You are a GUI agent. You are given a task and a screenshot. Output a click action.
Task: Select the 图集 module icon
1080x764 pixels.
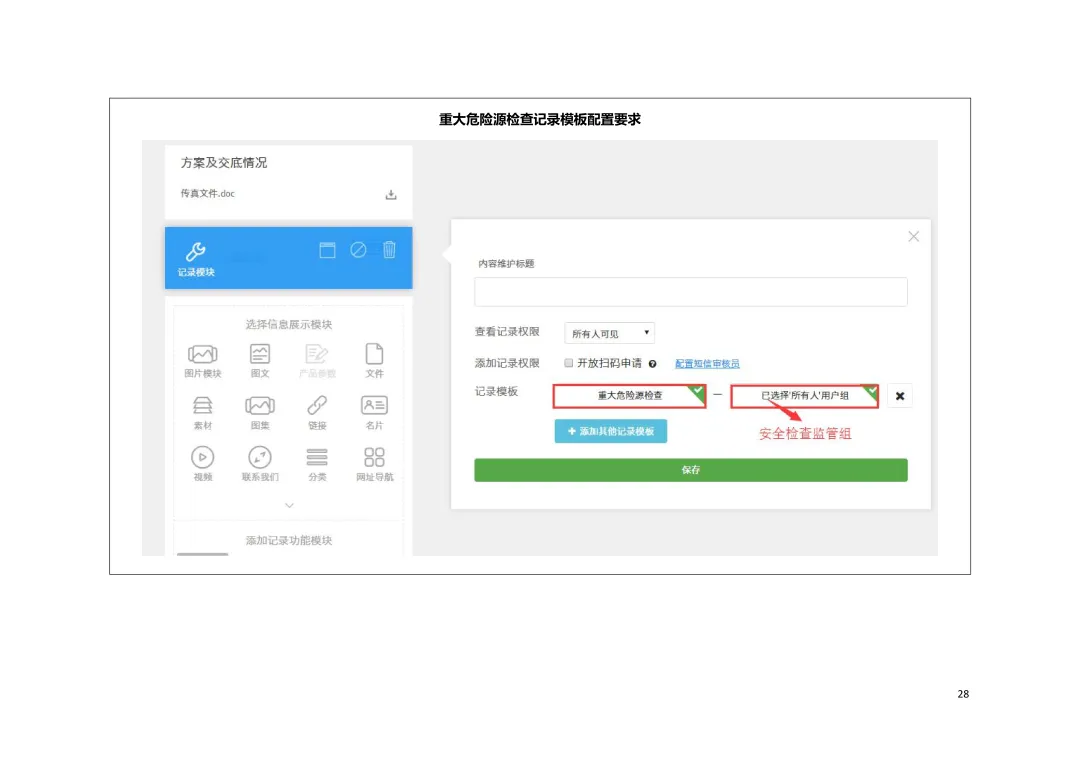[260, 405]
